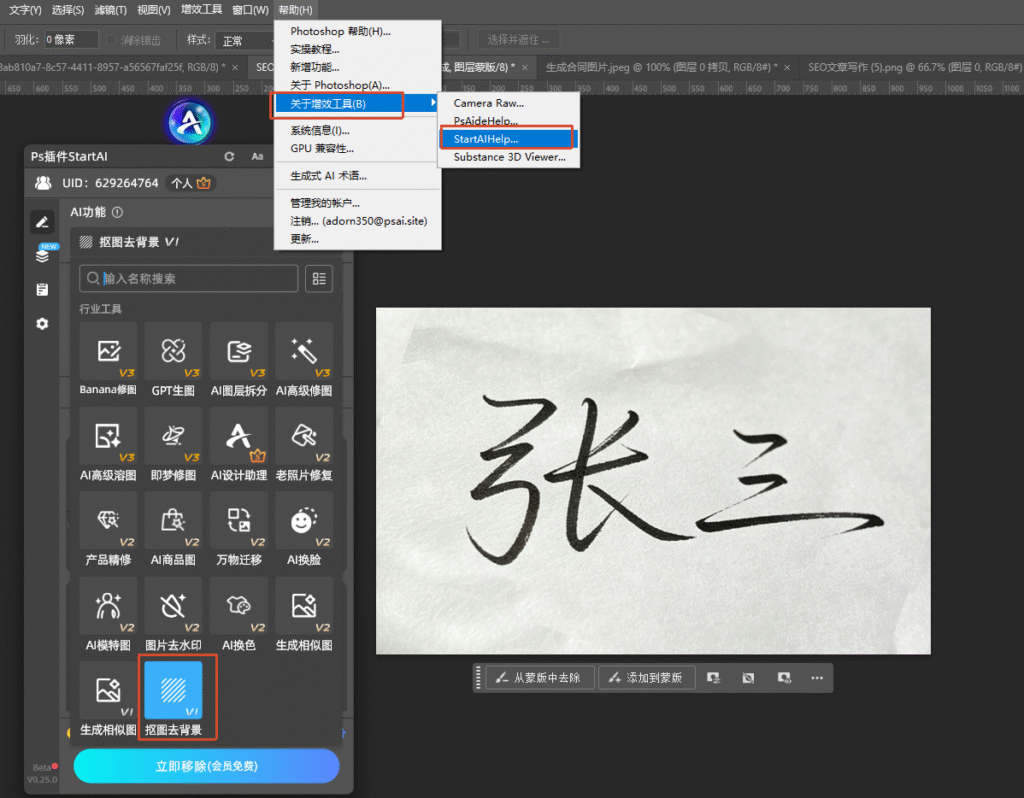Open StartAI settings gear icon
The image size is (1024, 798).
click(42, 324)
